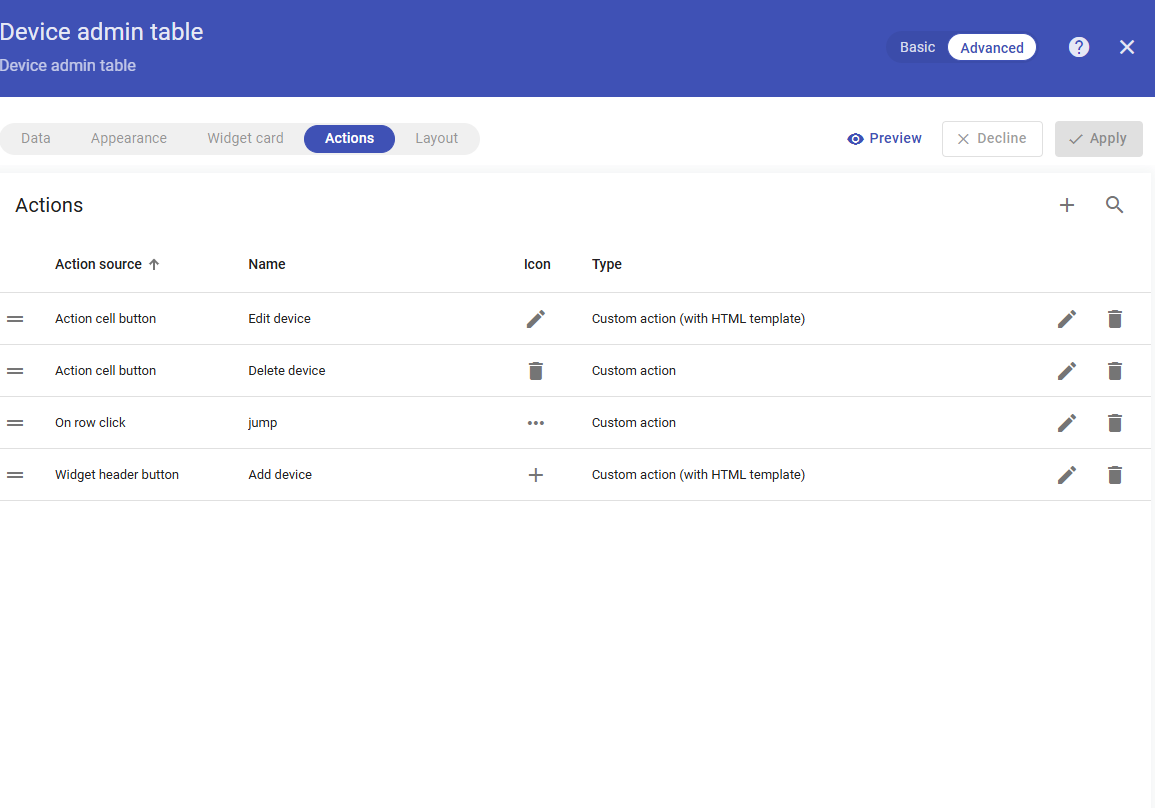The height and width of the screenshot is (808, 1155).
Task: Edit the 'Edit device' action row
Action: point(1067,319)
